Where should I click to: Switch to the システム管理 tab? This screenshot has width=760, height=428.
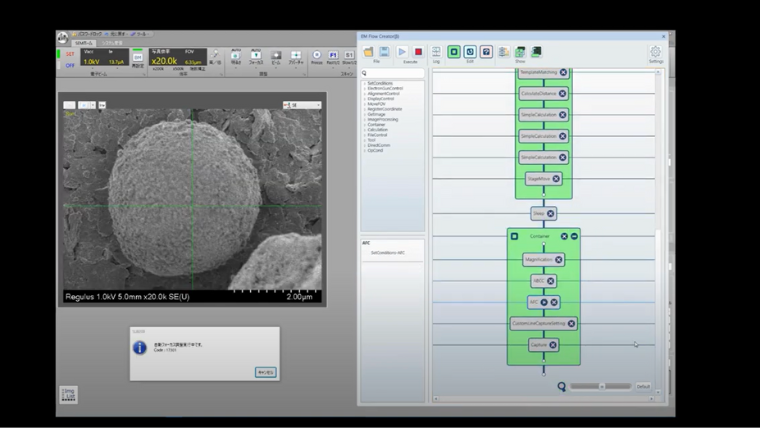pyautogui.click(x=112, y=43)
